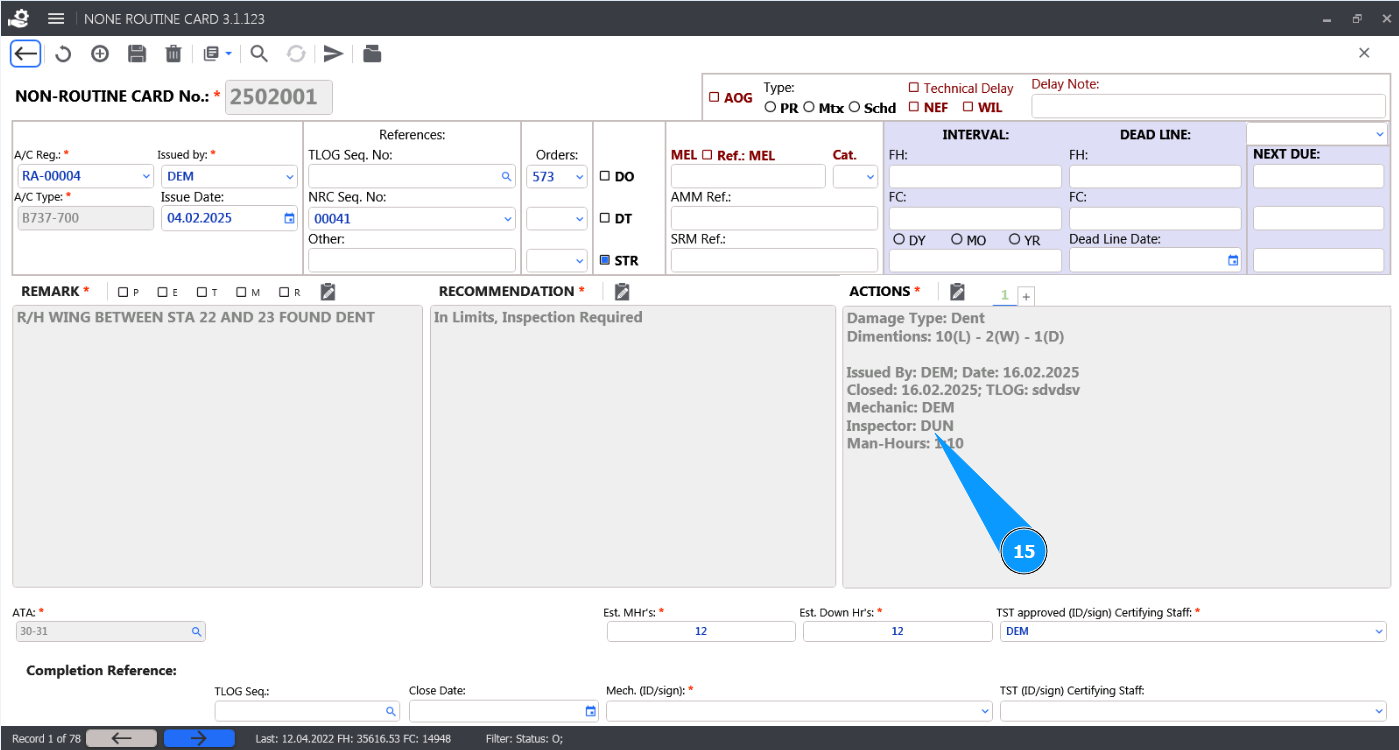Open the ACTIONS edit notepad icon
The width and height of the screenshot is (1399, 750).
click(957, 292)
